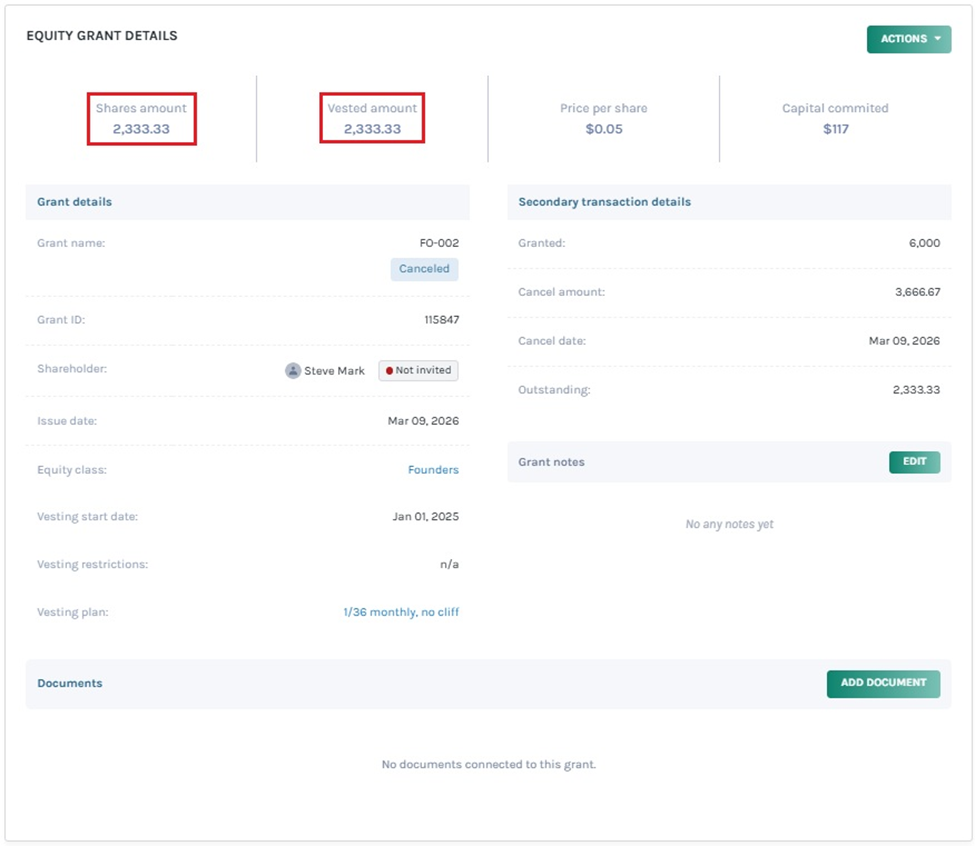Click the Shares amount value

pyautogui.click(x=141, y=129)
